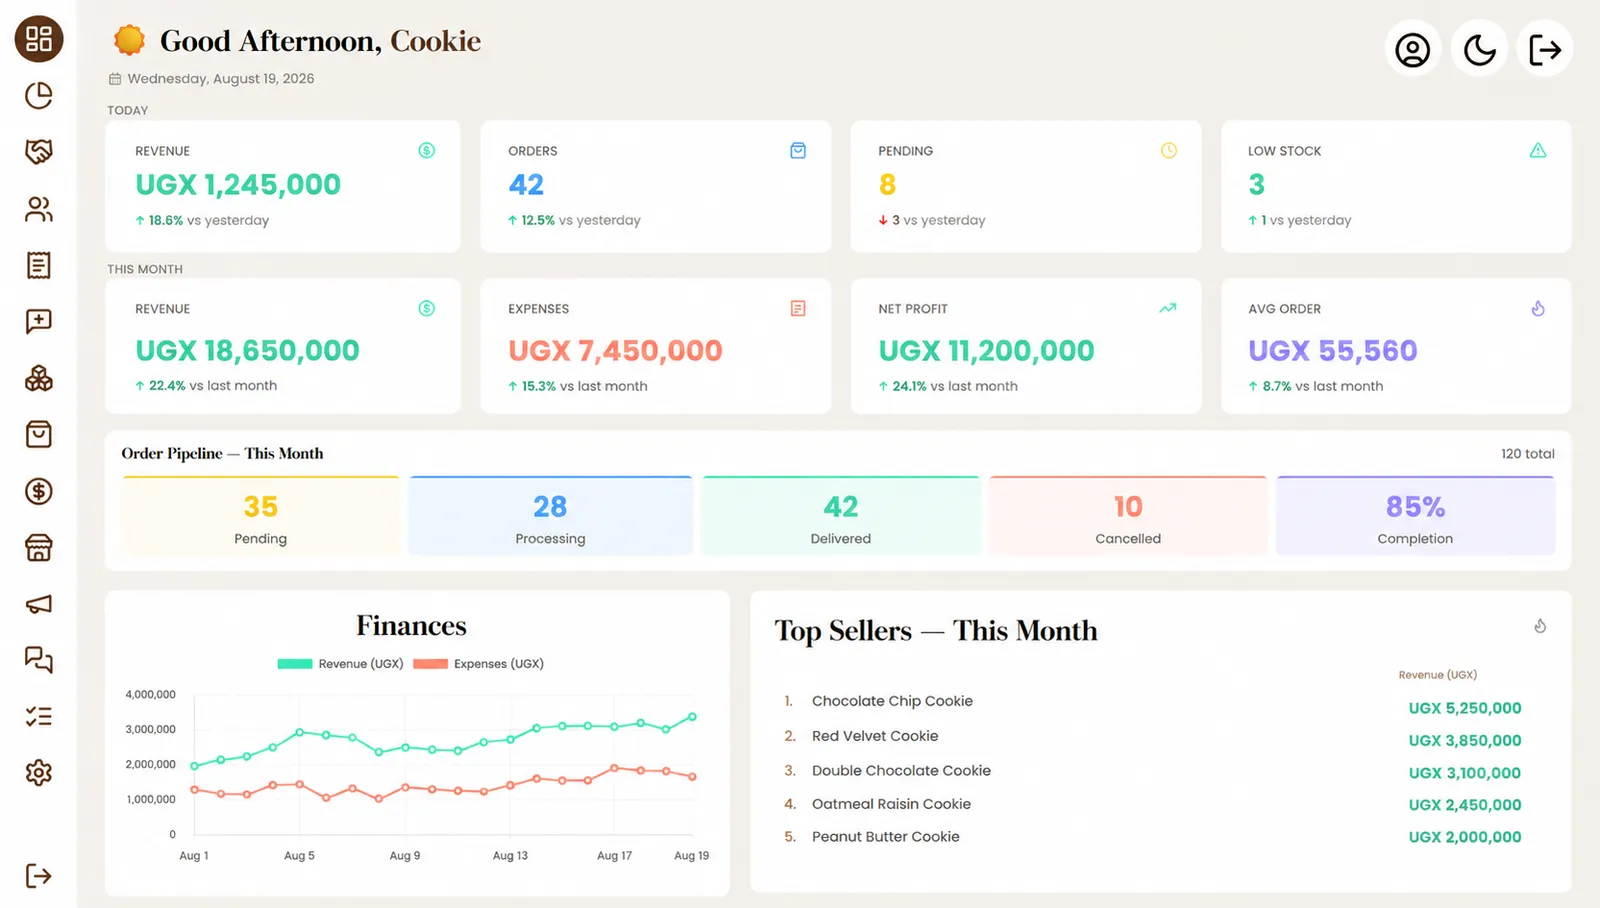Open the dashboard grid icon in sidebar
This screenshot has width=1600, height=908.
[39, 39]
